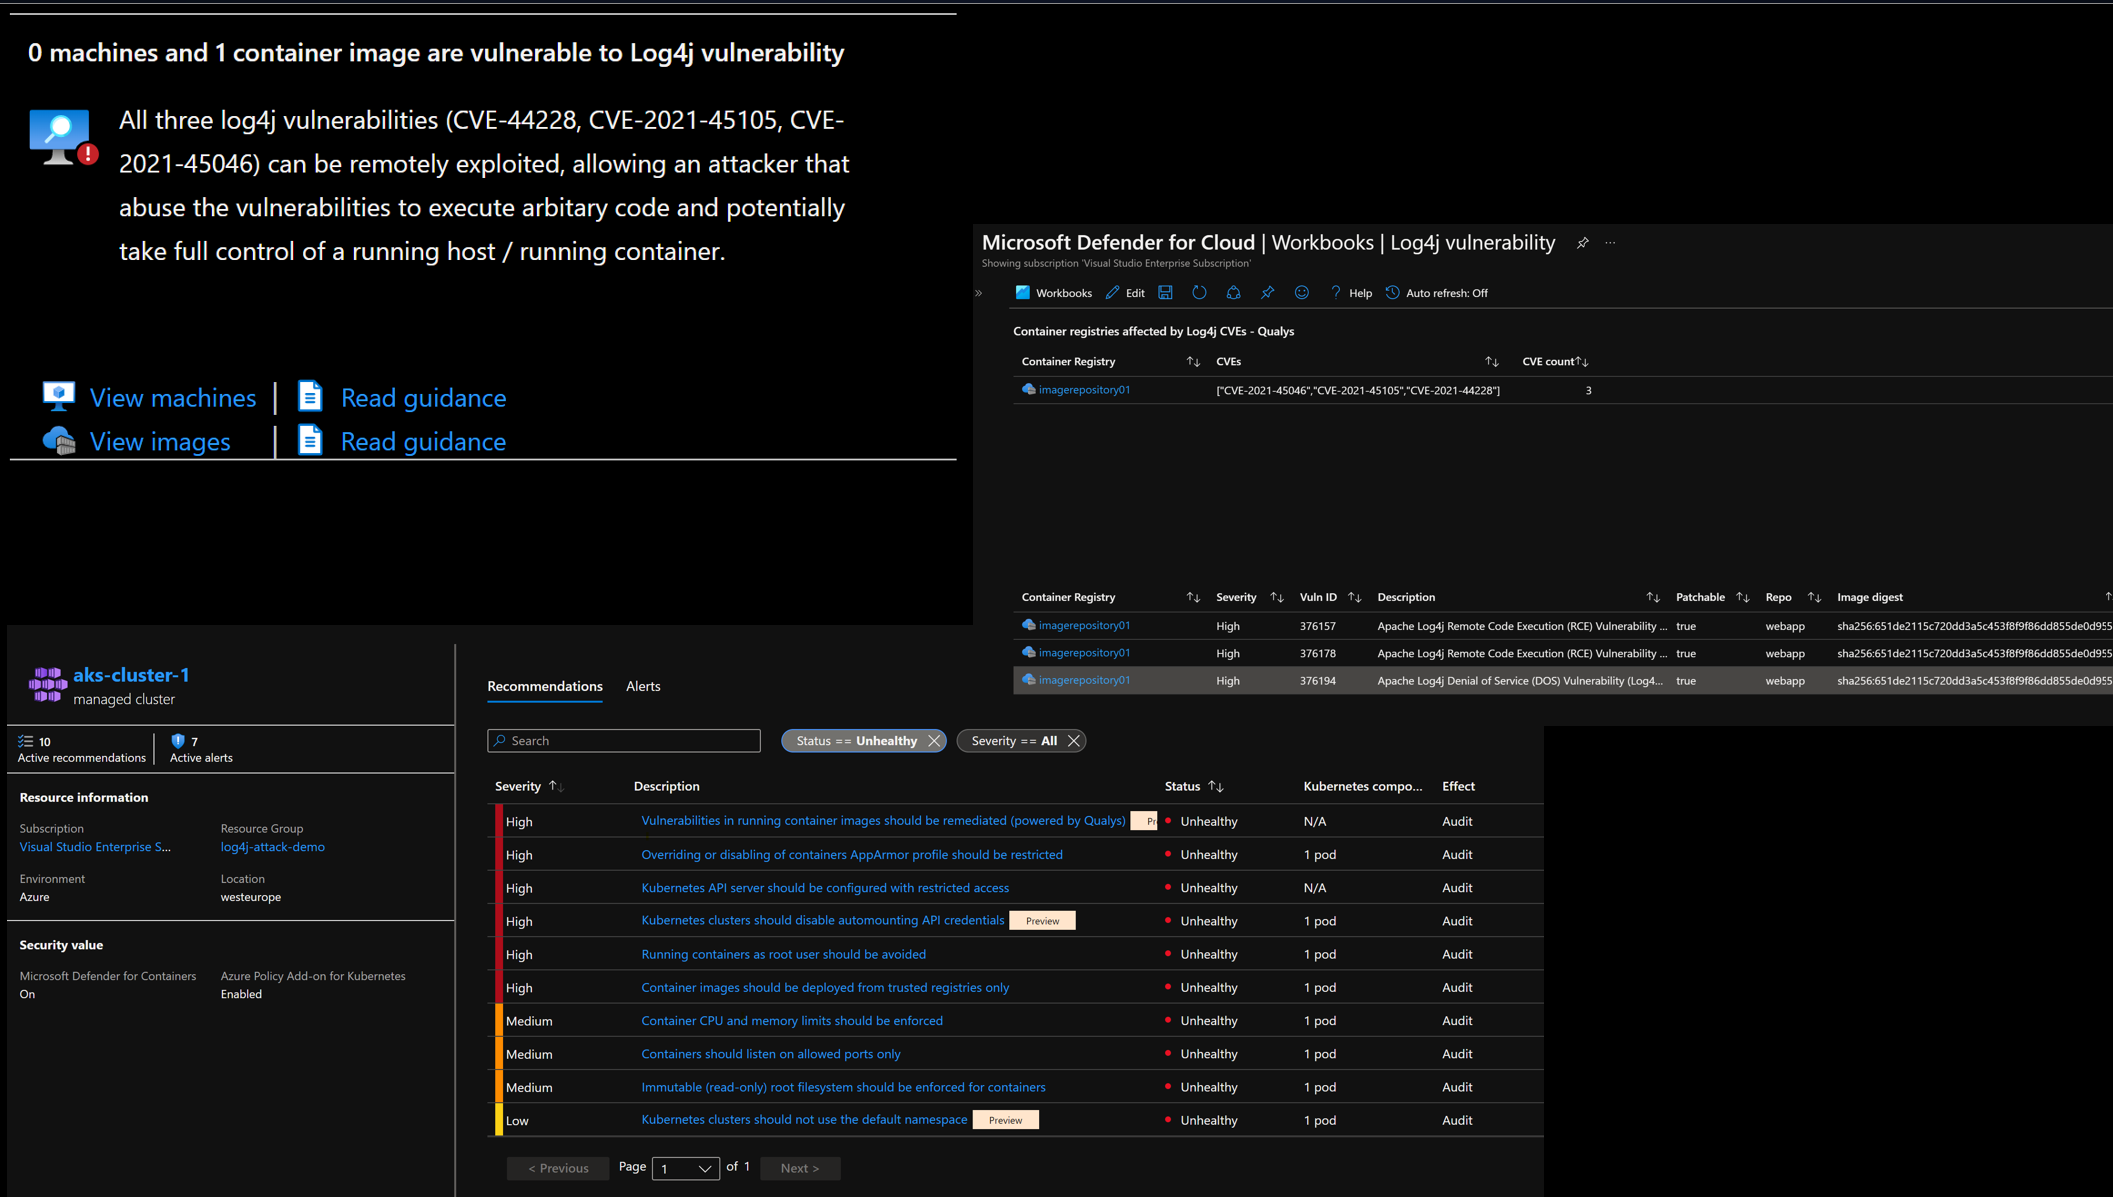Open the imagerepository01 registry link
The width and height of the screenshot is (2113, 1197).
(x=1084, y=389)
